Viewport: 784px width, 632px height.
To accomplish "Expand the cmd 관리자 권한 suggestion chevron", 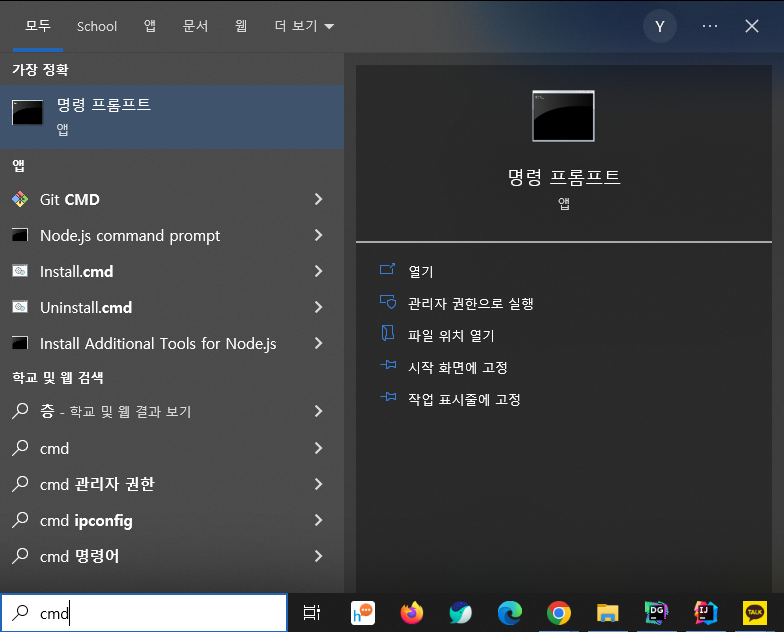I will 318,484.
